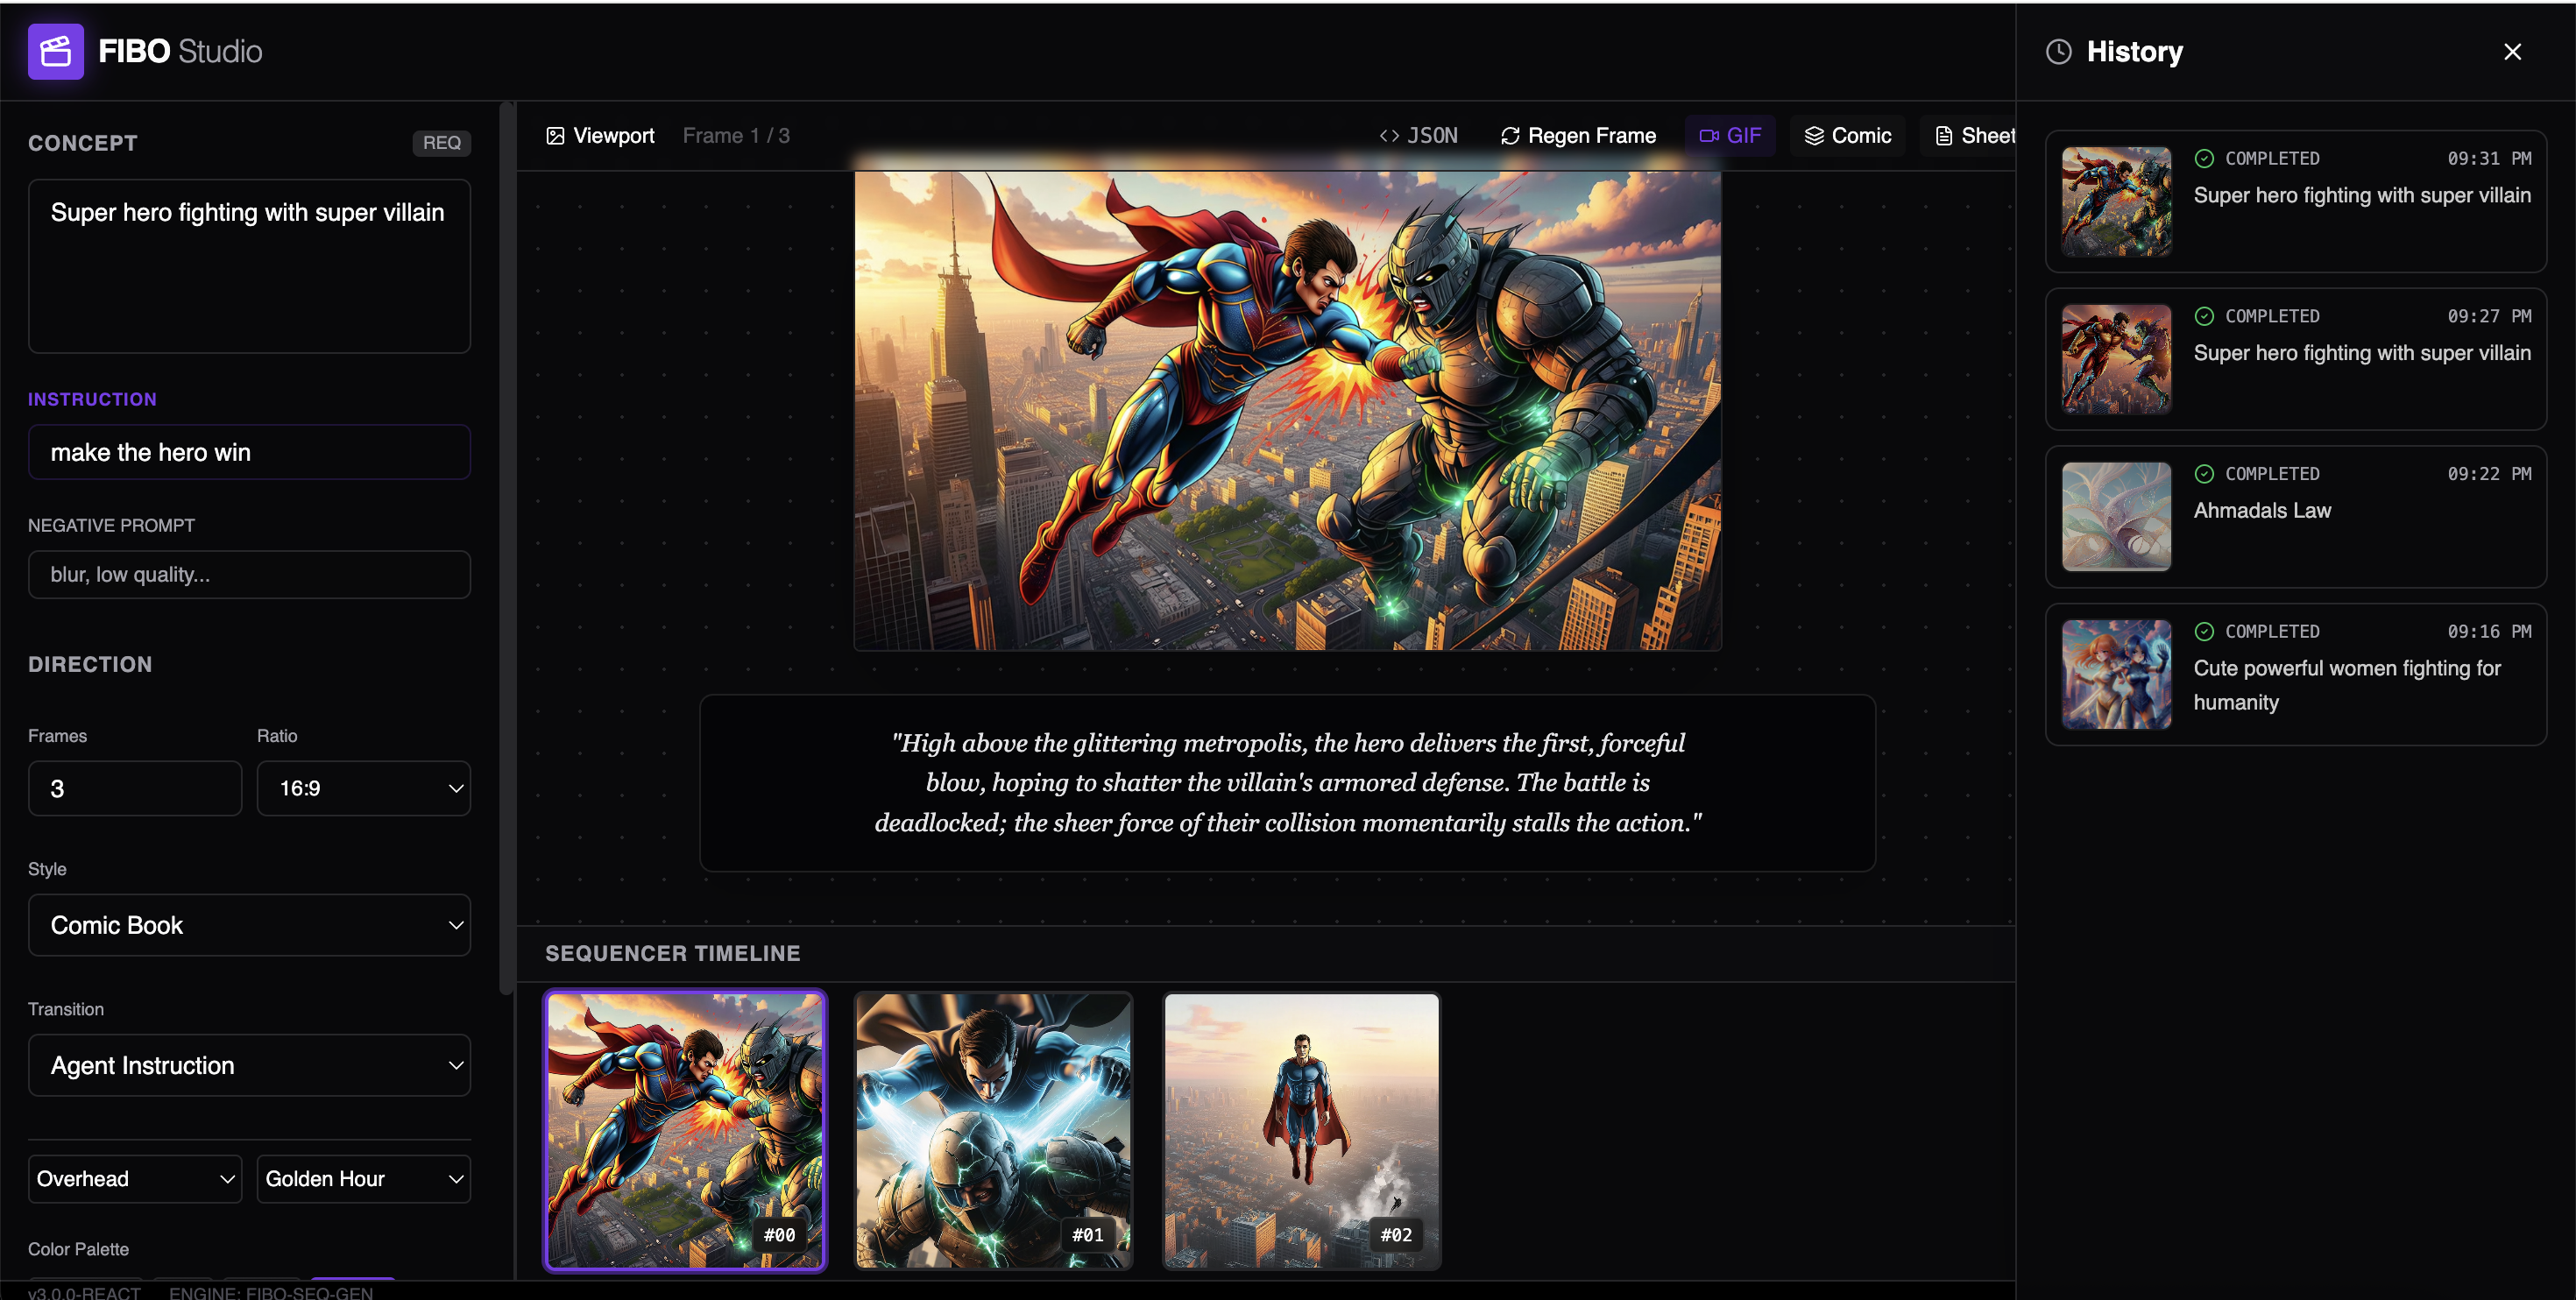
Task: Open the Comic layout view
Action: tap(1847, 136)
